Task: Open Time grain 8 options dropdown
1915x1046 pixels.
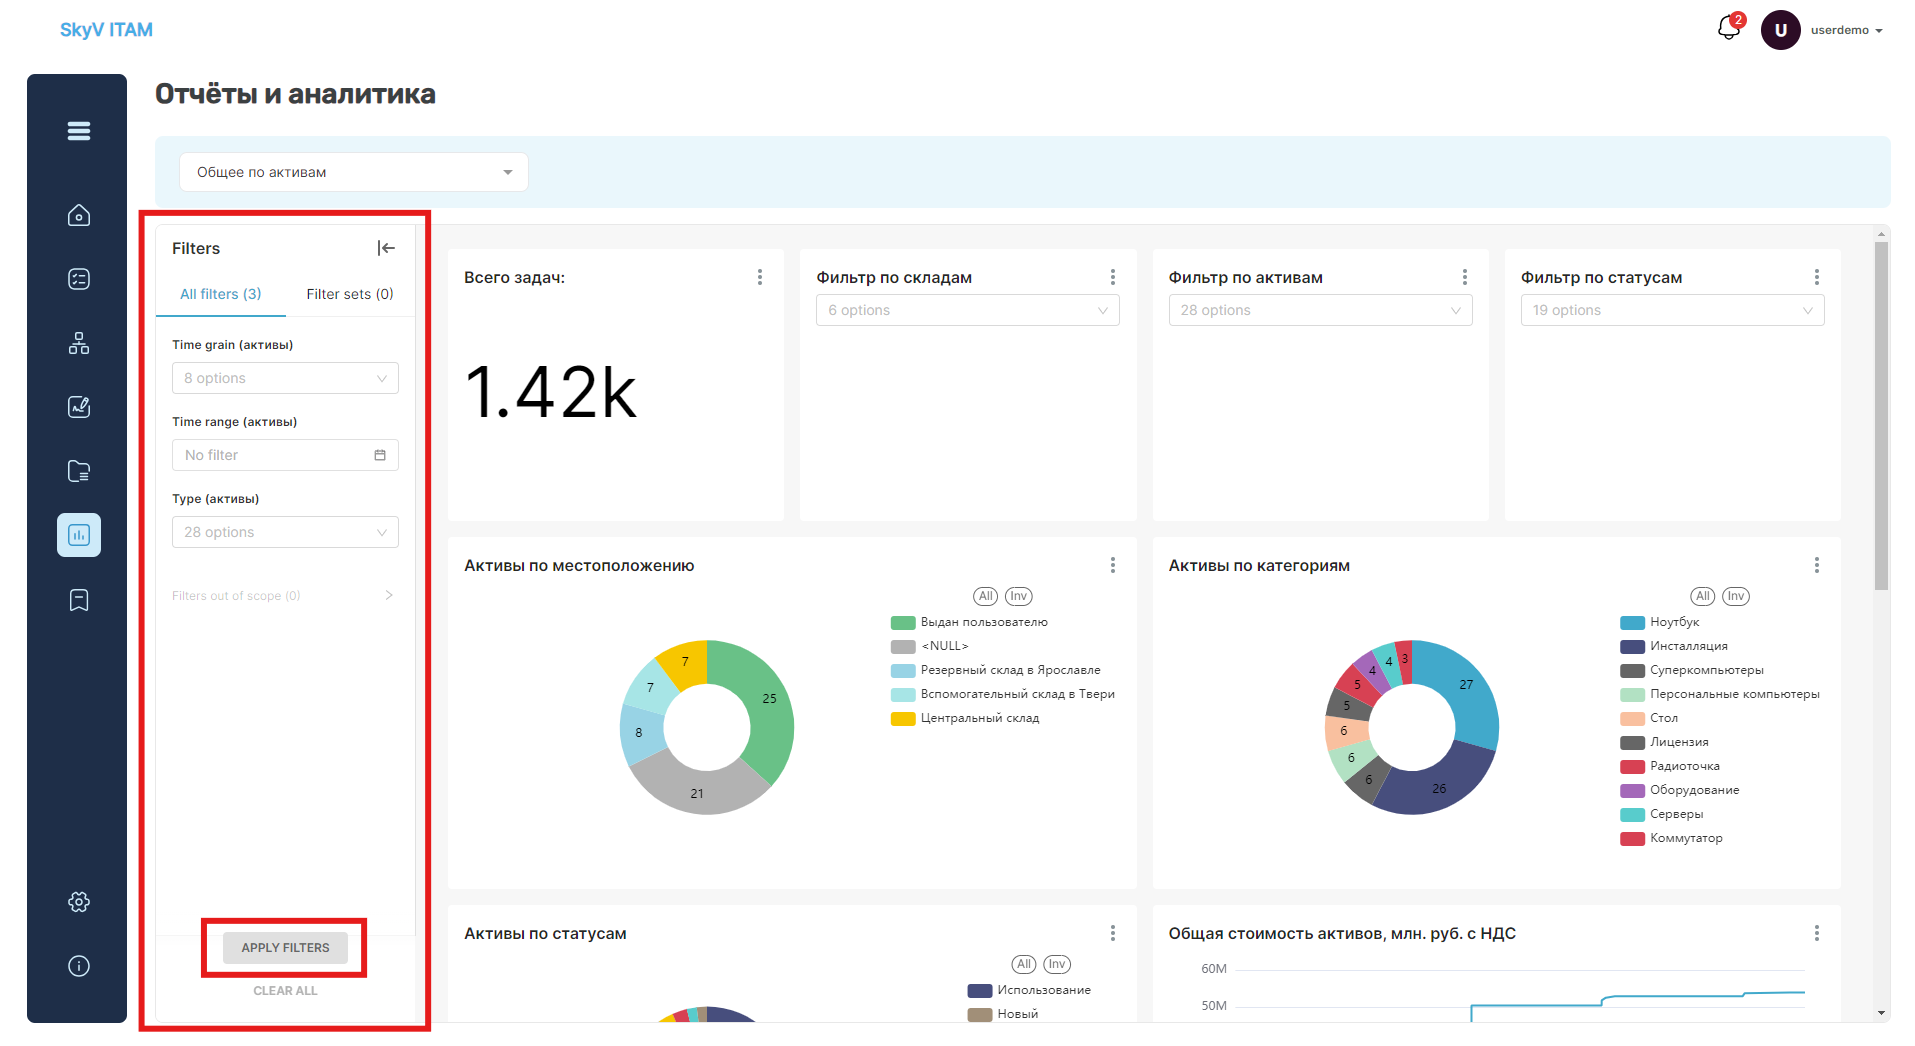Action: (285, 378)
